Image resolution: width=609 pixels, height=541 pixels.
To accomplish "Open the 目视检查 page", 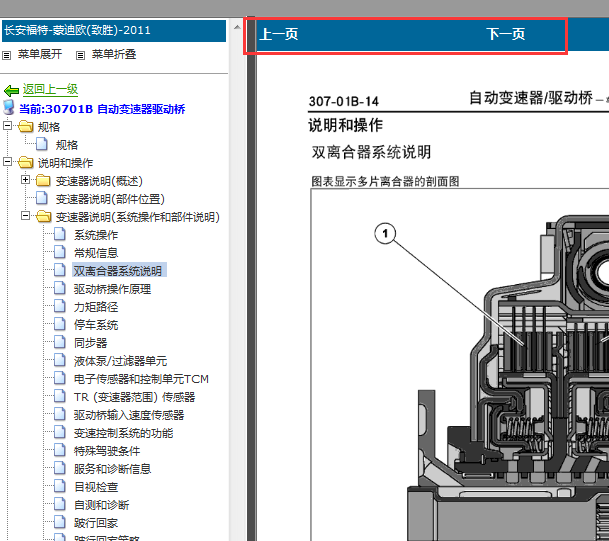I will click(x=96, y=487).
